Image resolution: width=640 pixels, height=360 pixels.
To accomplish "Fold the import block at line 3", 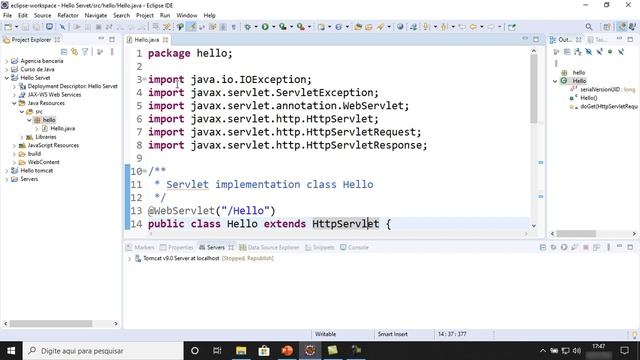I will point(144,79).
